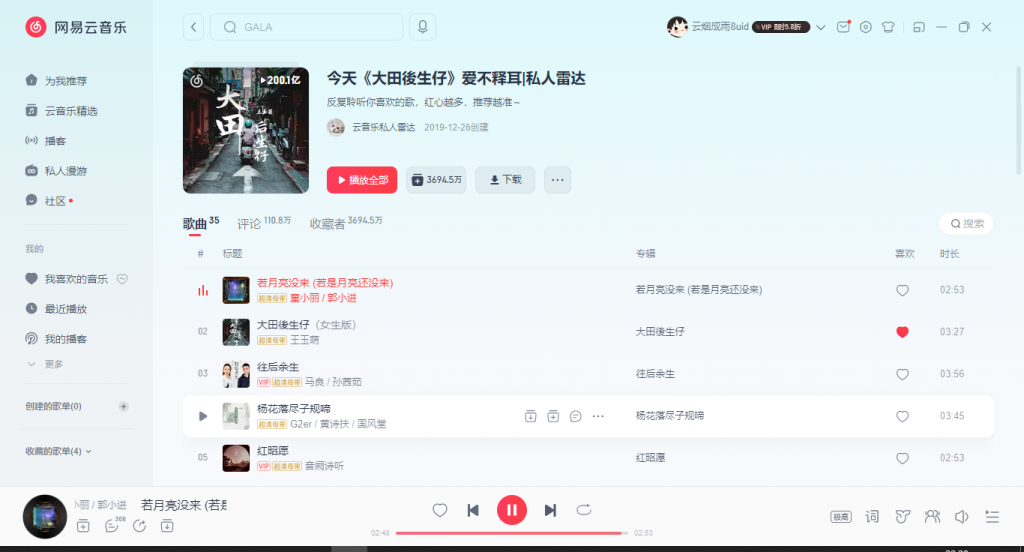The height and width of the screenshot is (552, 1024).
Task: Seek on the playback progress bar
Action: point(512,533)
